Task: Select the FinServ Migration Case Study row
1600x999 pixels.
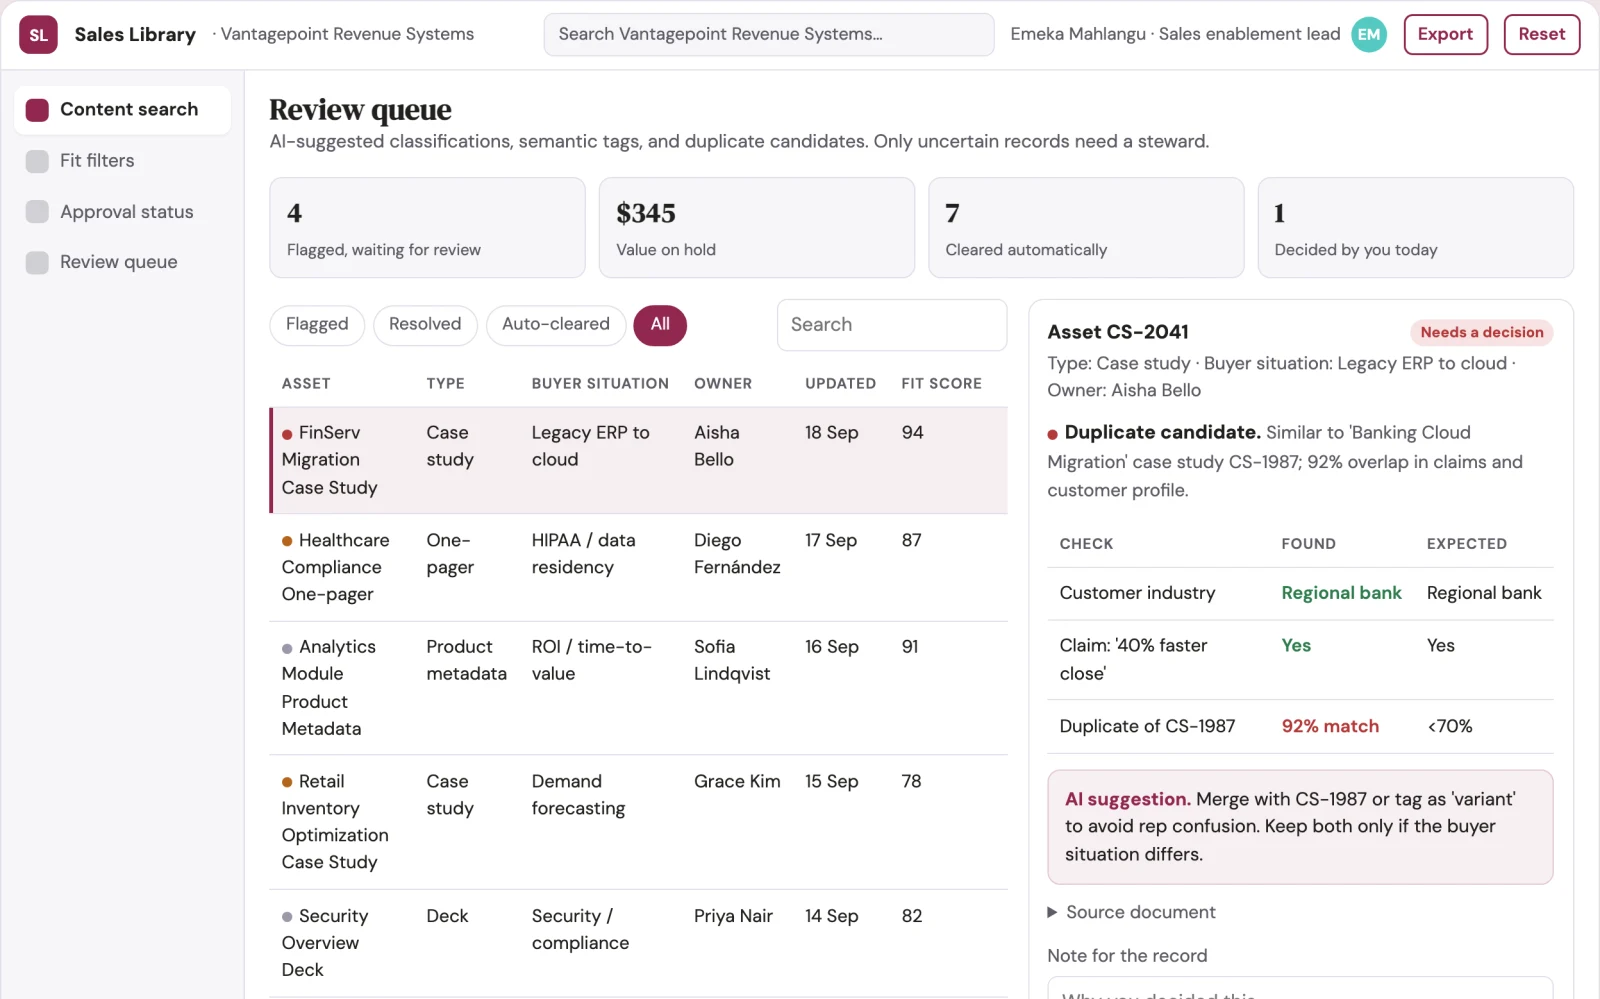Action: [x=639, y=460]
